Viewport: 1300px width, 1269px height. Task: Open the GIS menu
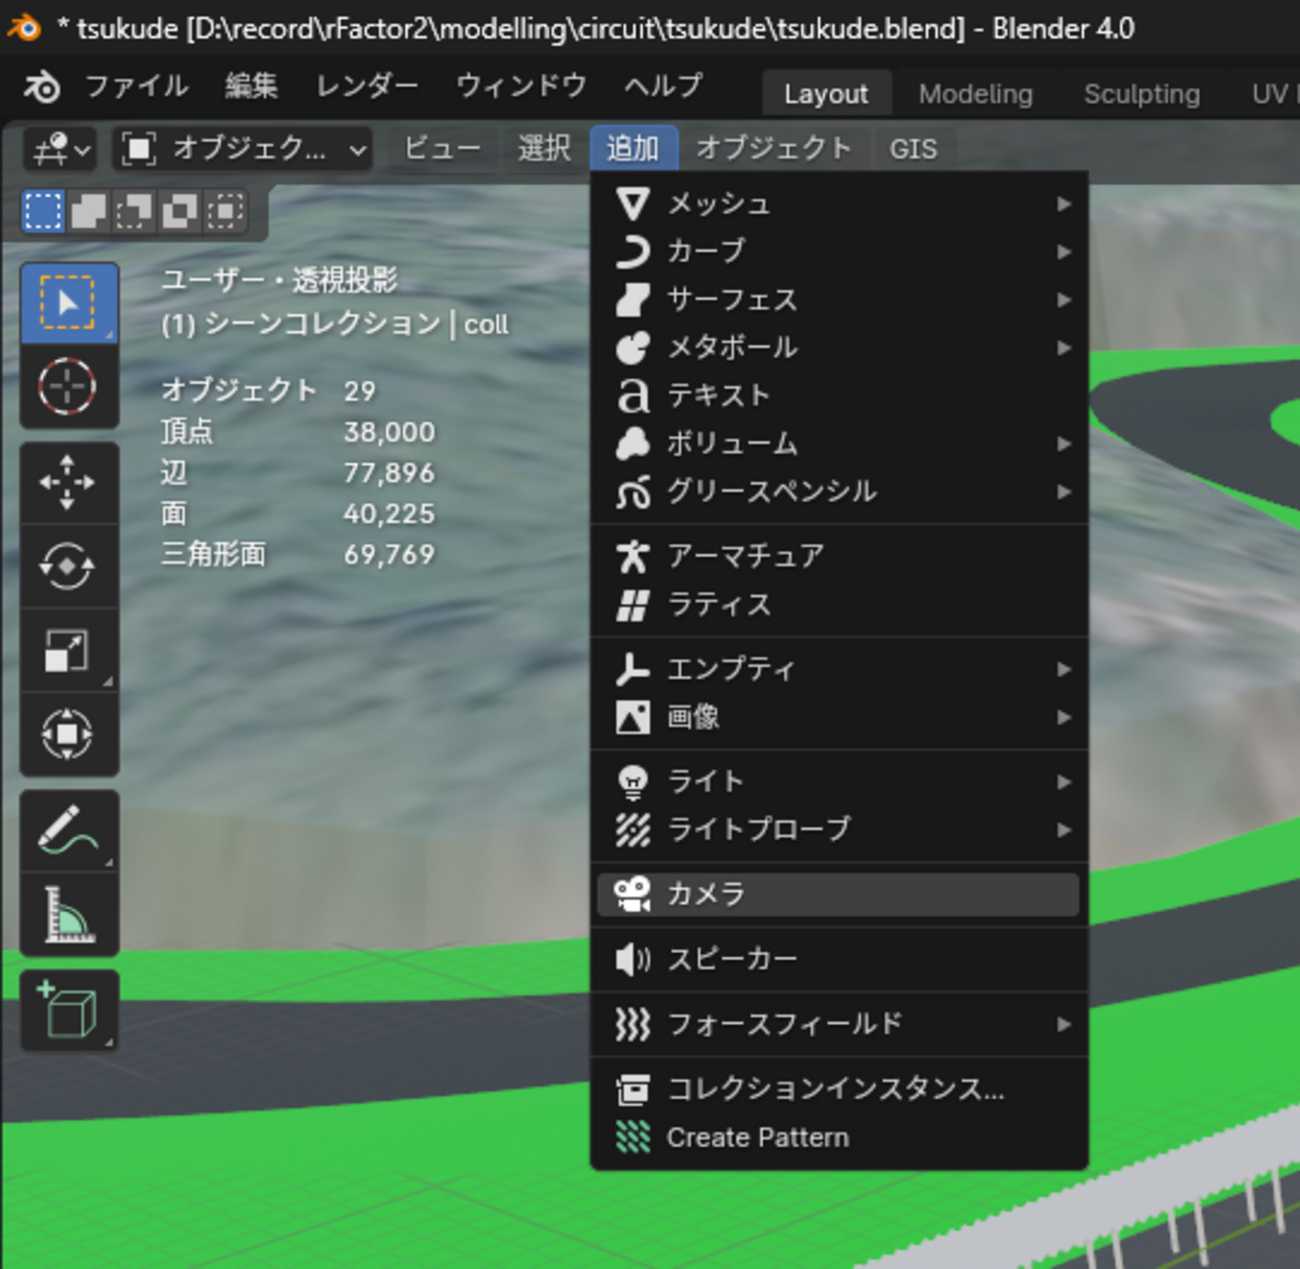tap(913, 149)
